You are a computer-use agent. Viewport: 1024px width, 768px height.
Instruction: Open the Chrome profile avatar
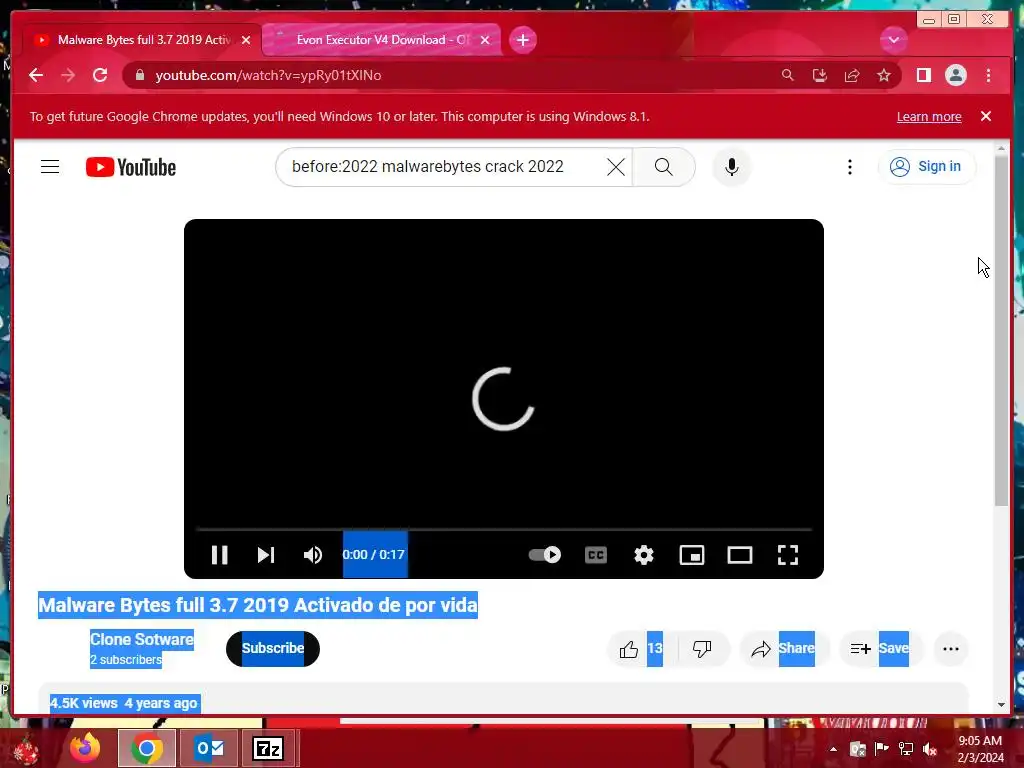coord(955,75)
